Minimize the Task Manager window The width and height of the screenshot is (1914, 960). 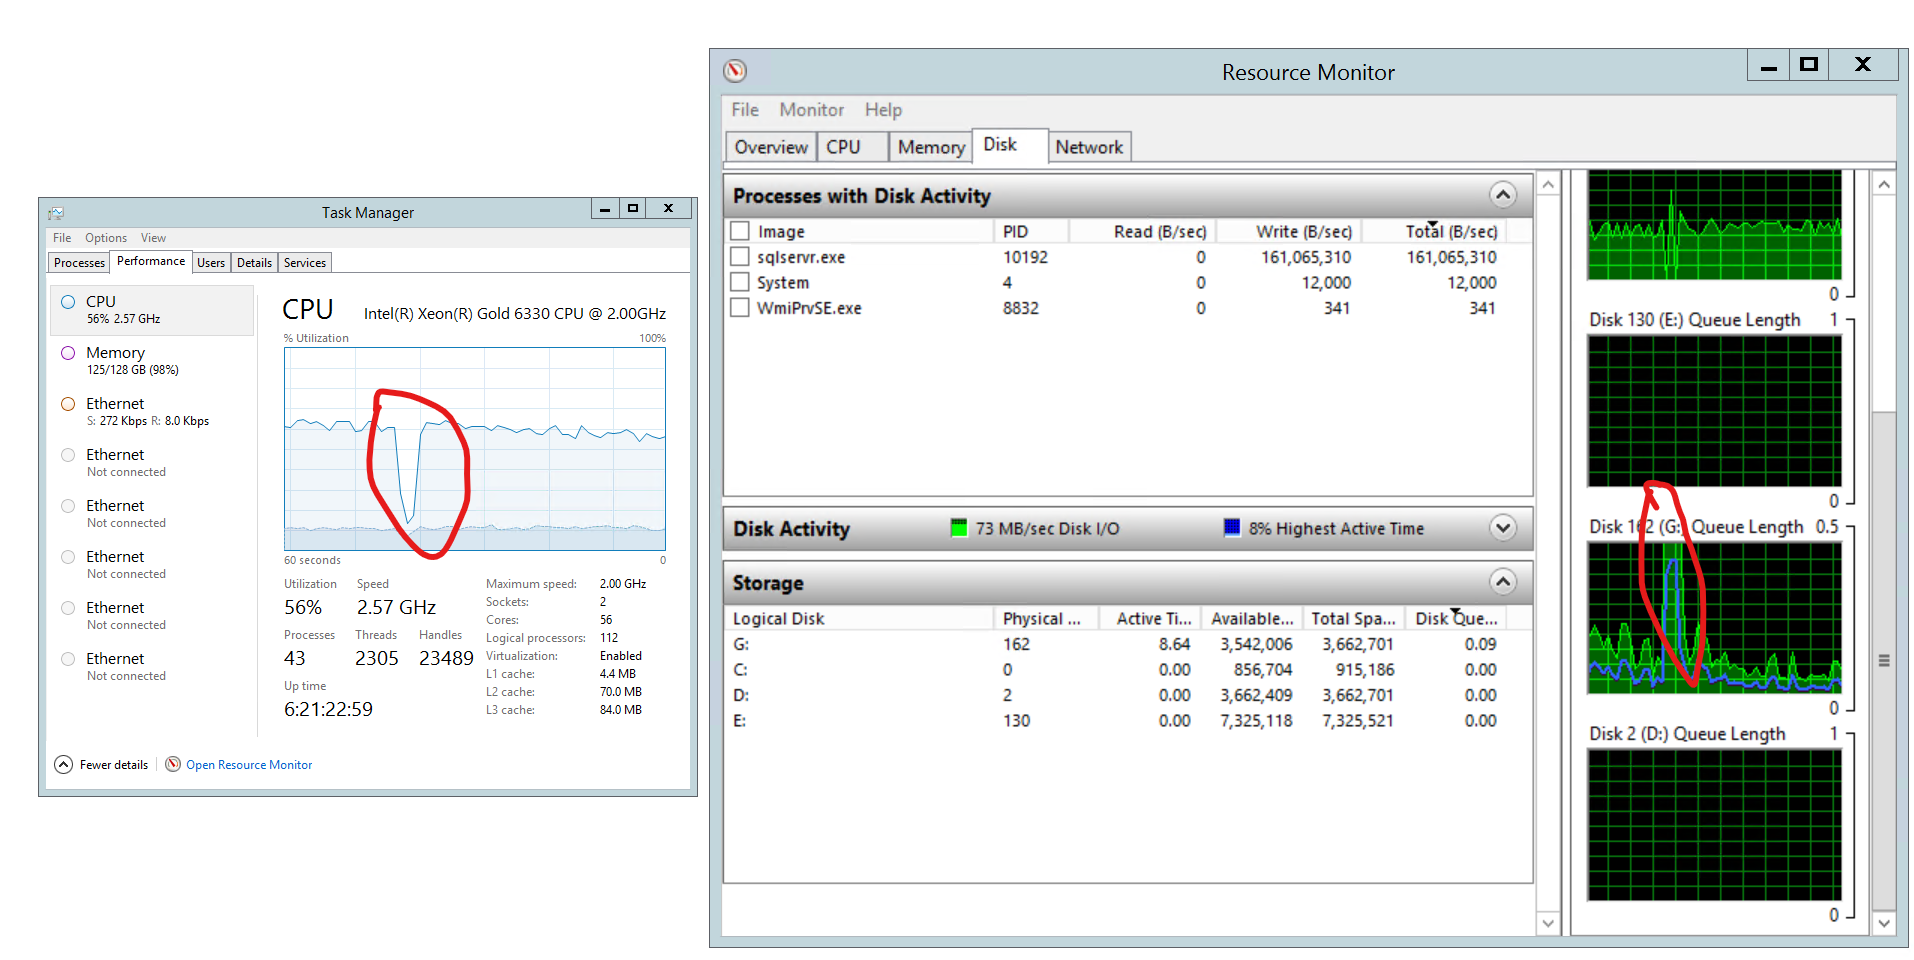(605, 209)
